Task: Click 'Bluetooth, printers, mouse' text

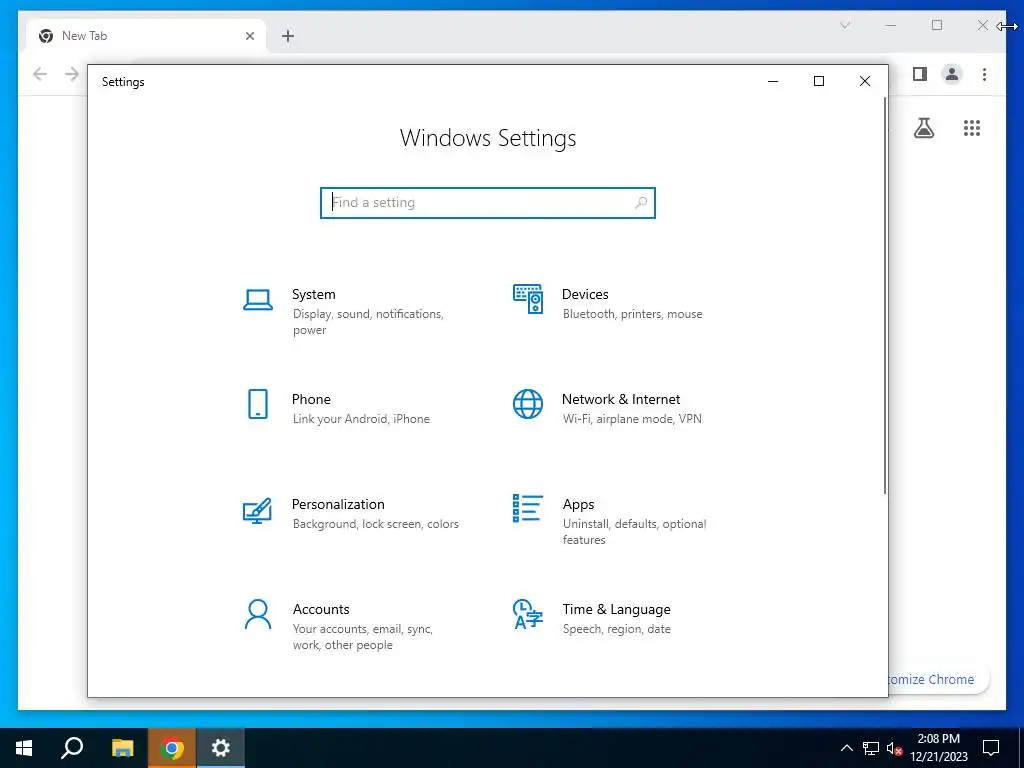Action: point(633,314)
